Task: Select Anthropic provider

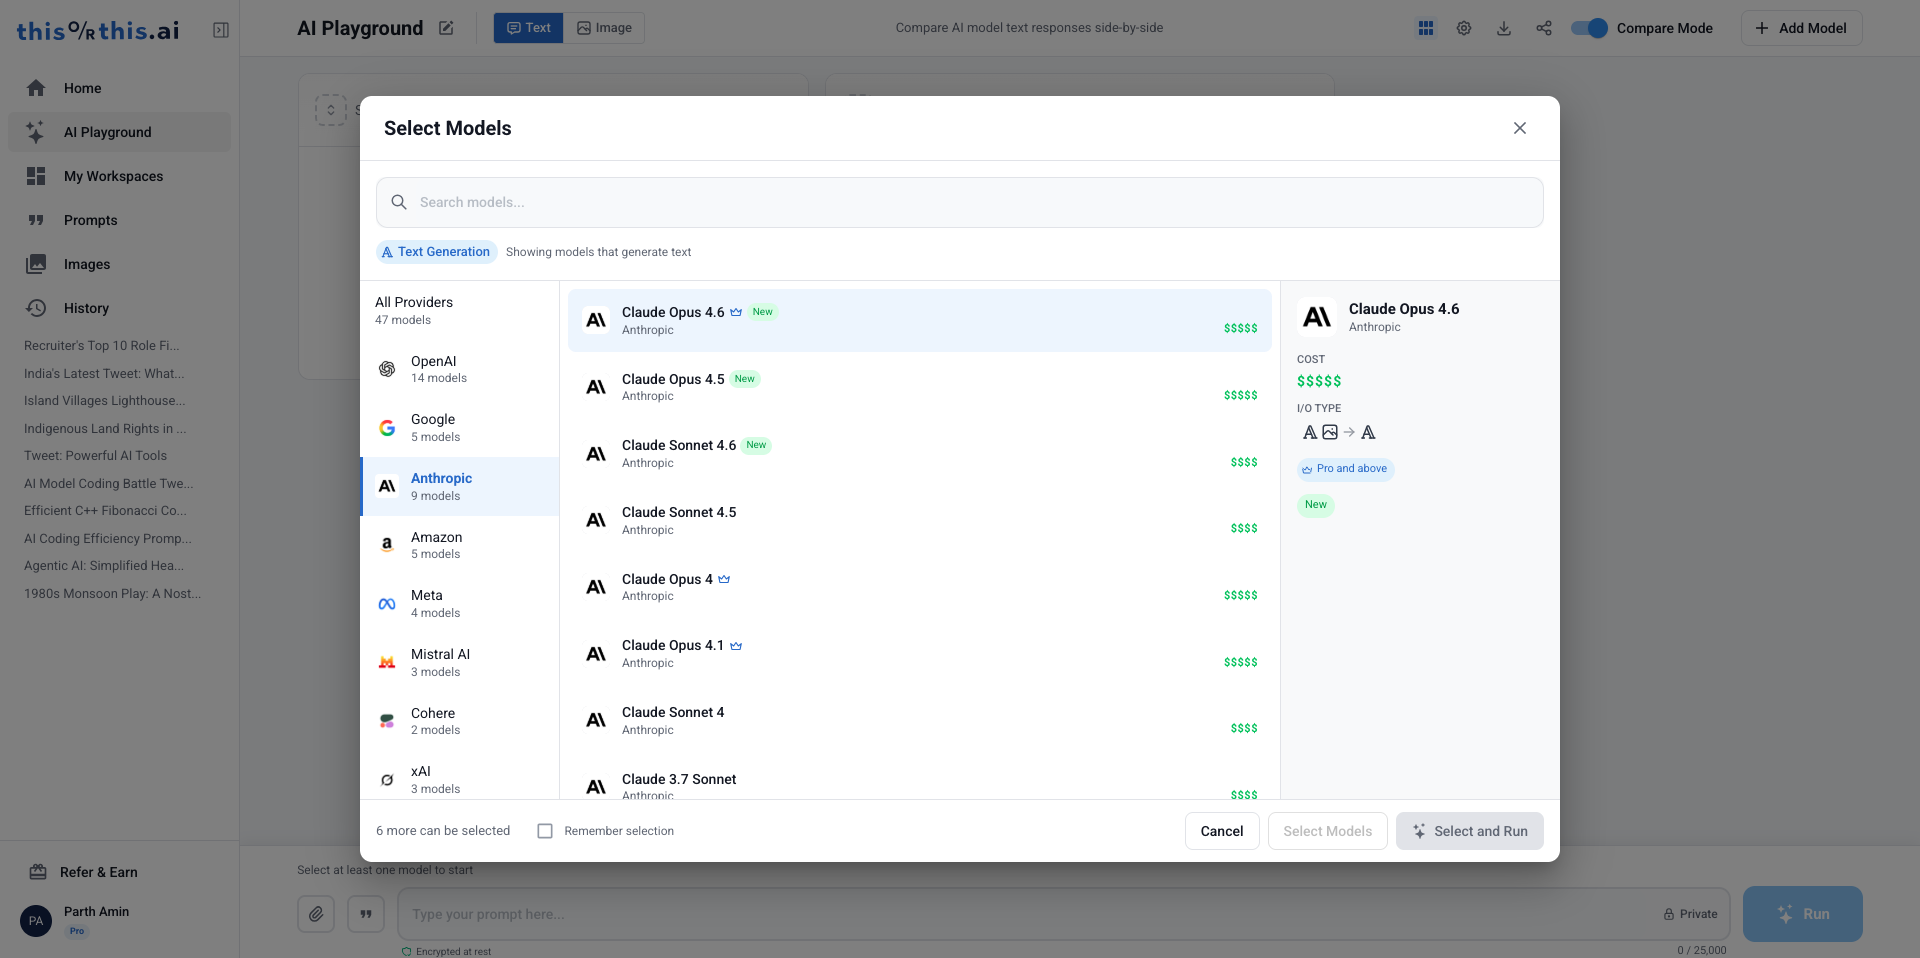Action: click(459, 487)
